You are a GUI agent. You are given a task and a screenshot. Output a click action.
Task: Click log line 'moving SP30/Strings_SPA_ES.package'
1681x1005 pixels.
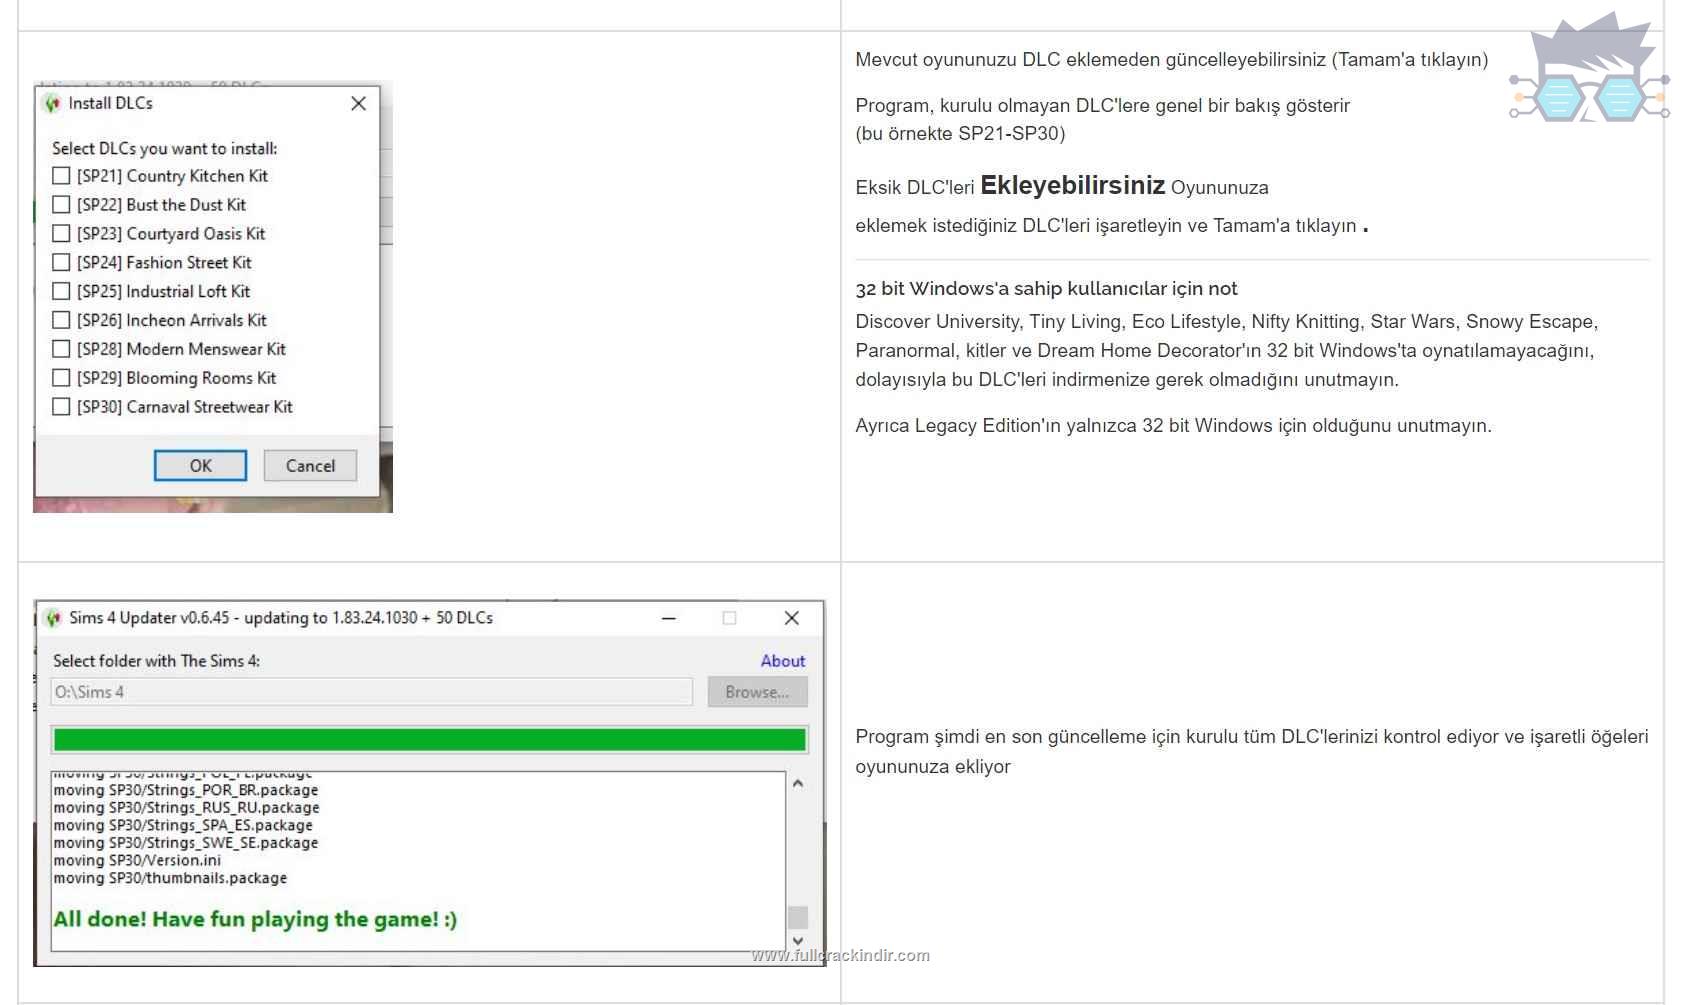(x=183, y=825)
